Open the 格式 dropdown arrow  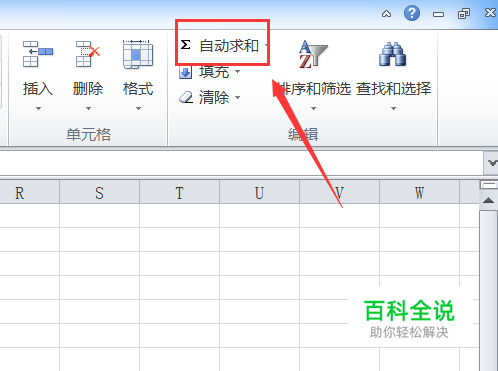[x=138, y=108]
